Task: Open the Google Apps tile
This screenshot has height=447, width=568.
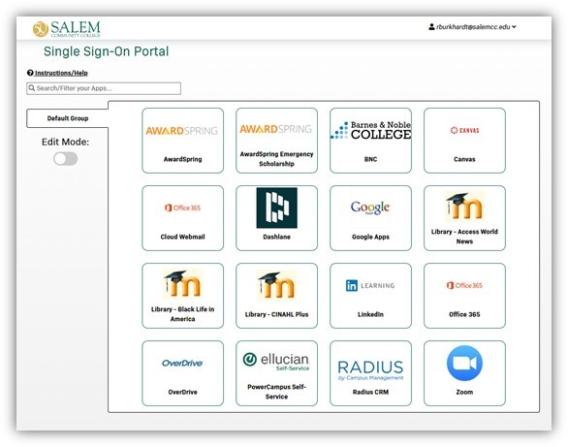Action: tap(371, 218)
